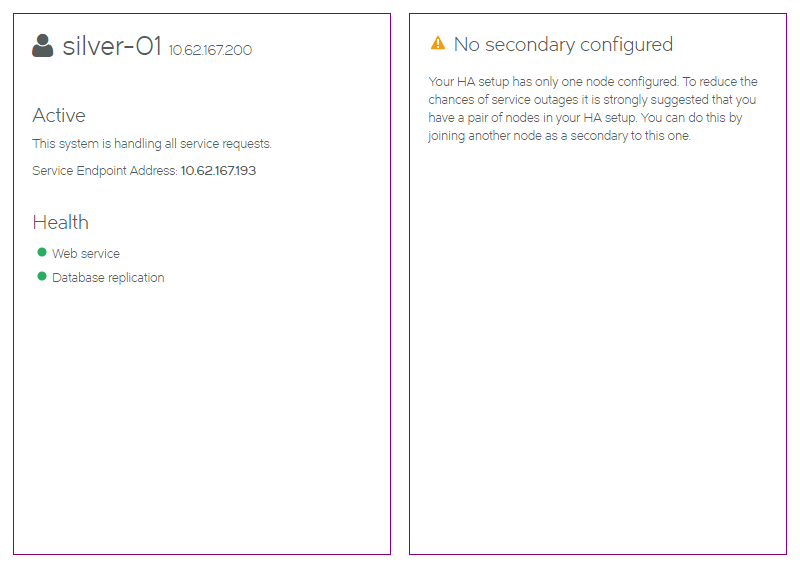Click the orange warning triangle icon
This screenshot has width=800, height=562.
click(x=438, y=43)
